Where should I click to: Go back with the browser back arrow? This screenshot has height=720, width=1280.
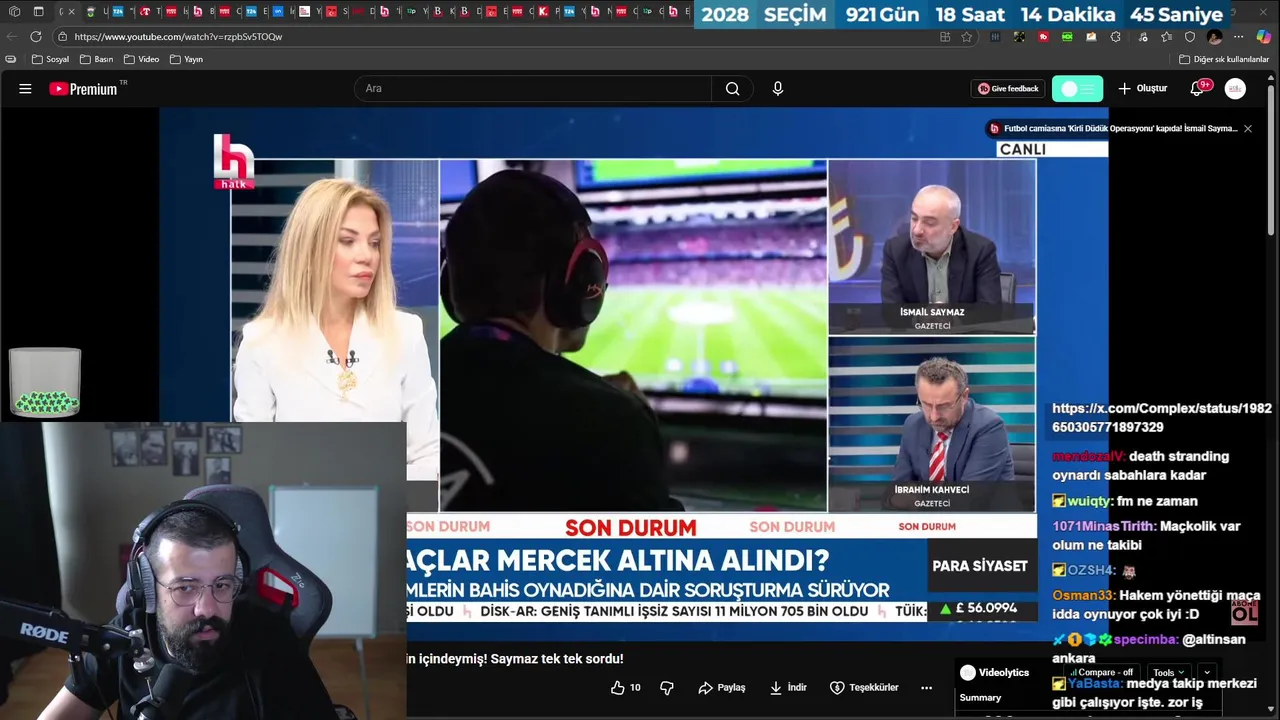tap(12, 36)
